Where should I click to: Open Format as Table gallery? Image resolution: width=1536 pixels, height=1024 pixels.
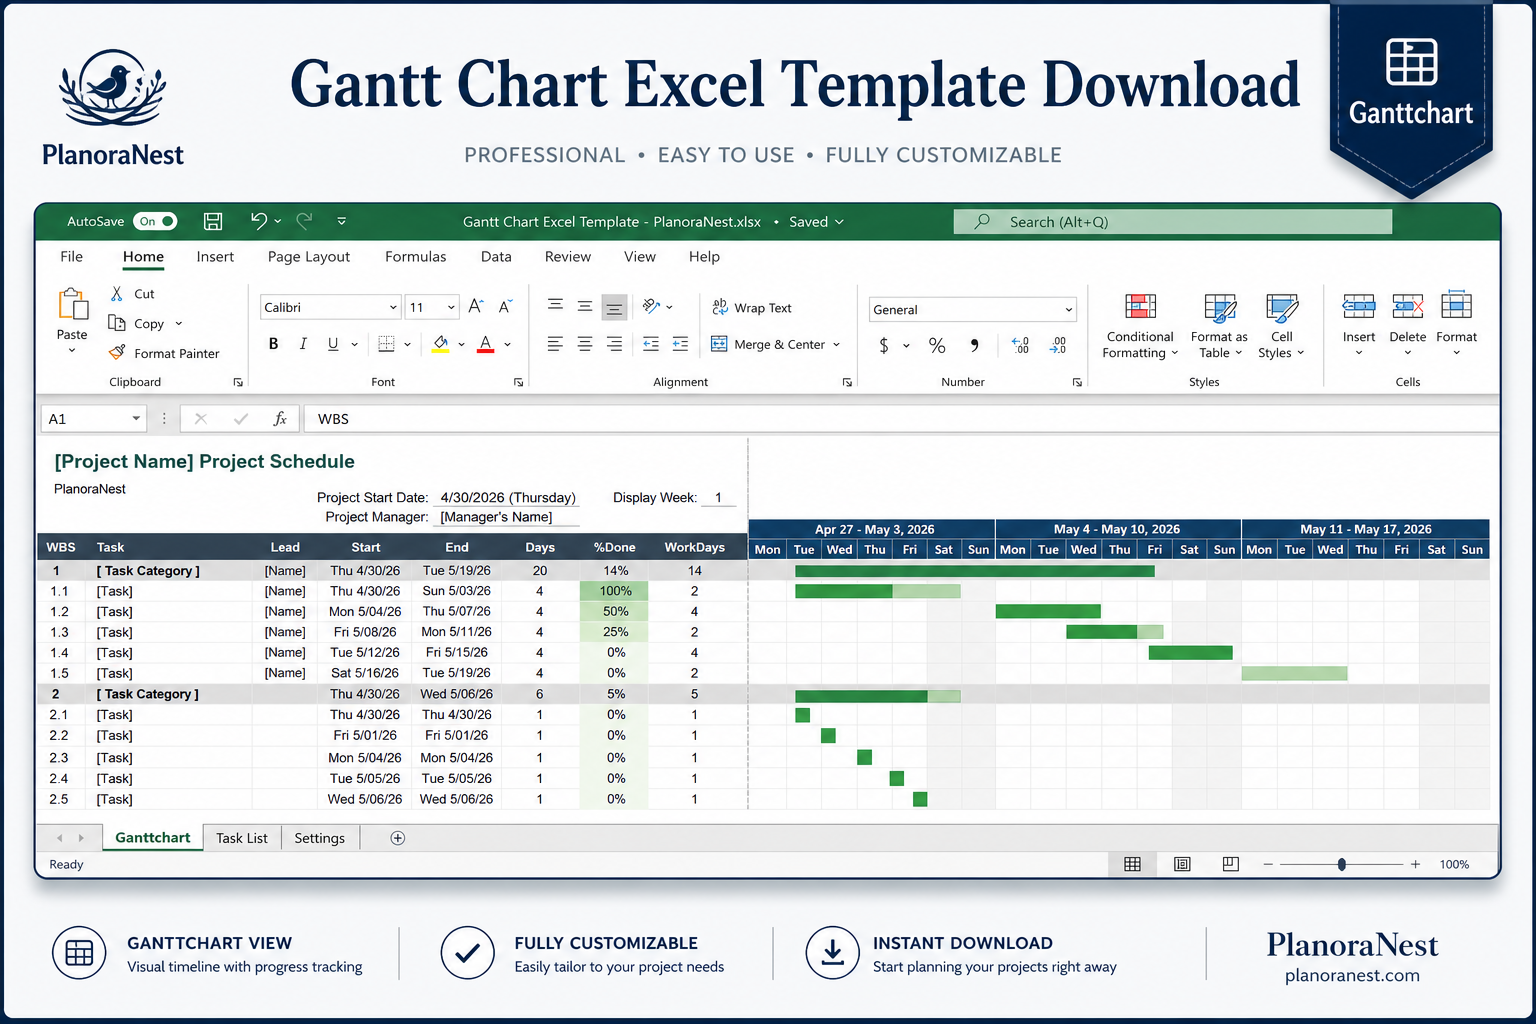point(1219,325)
